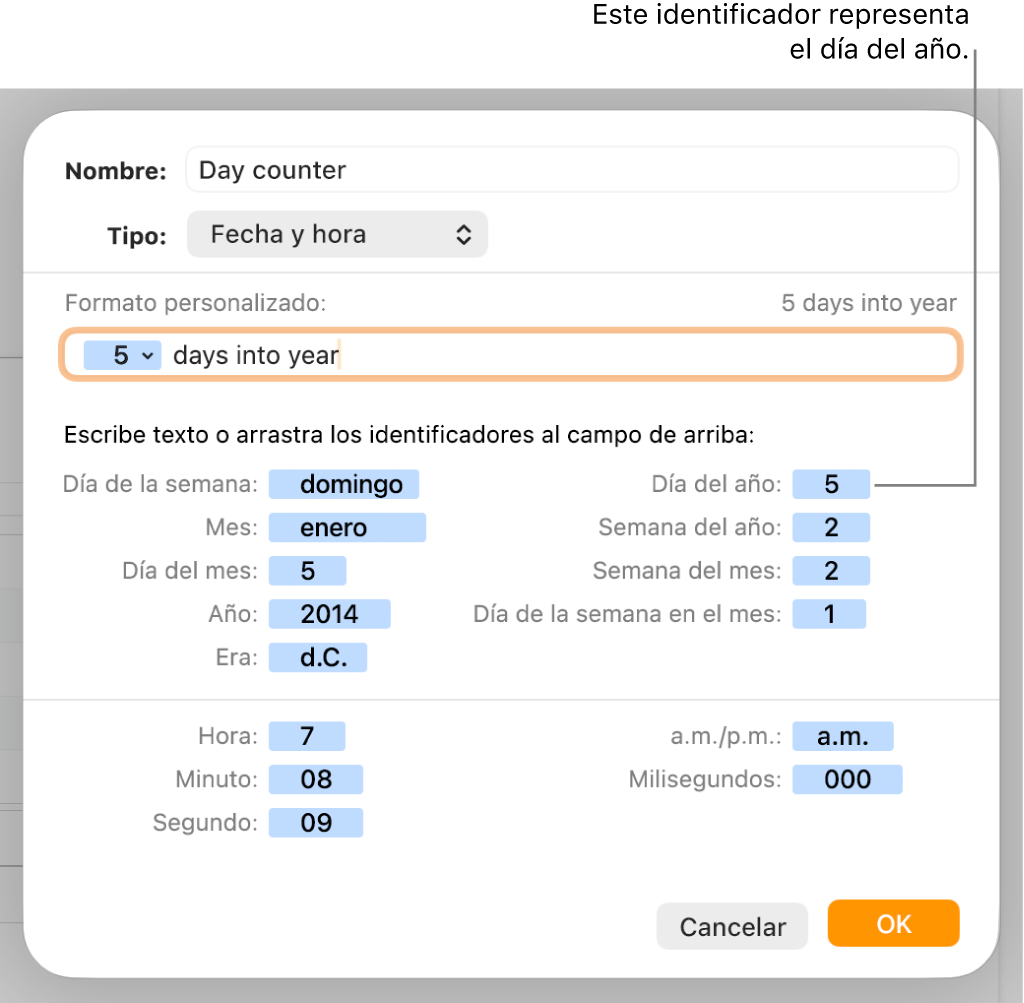The image size is (1024, 1003).
Task: Open the "Fecha y hora" type dropdown
Action: coord(337,234)
